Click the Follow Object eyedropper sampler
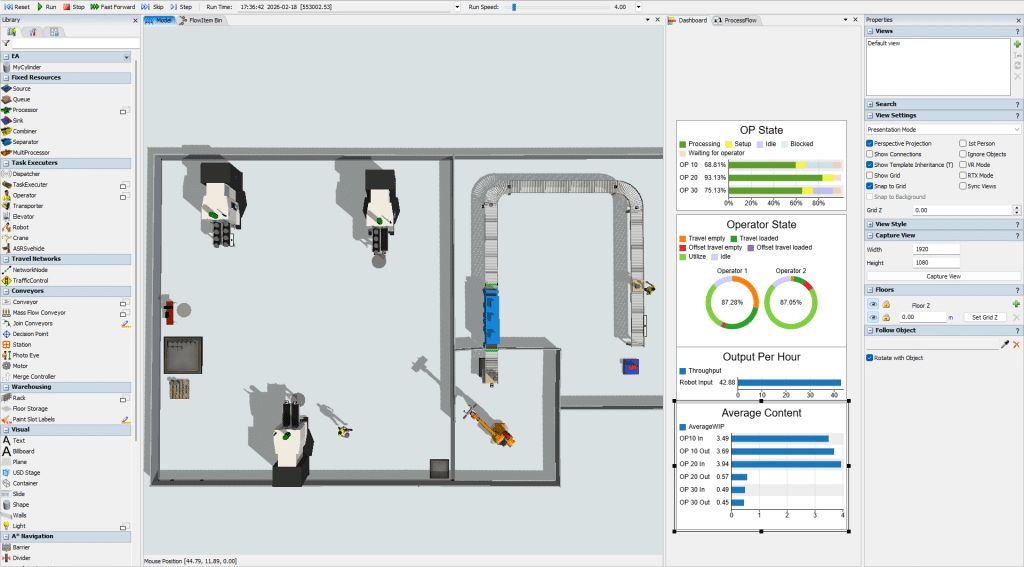Image resolution: width=1024 pixels, height=567 pixels. click(1005, 344)
